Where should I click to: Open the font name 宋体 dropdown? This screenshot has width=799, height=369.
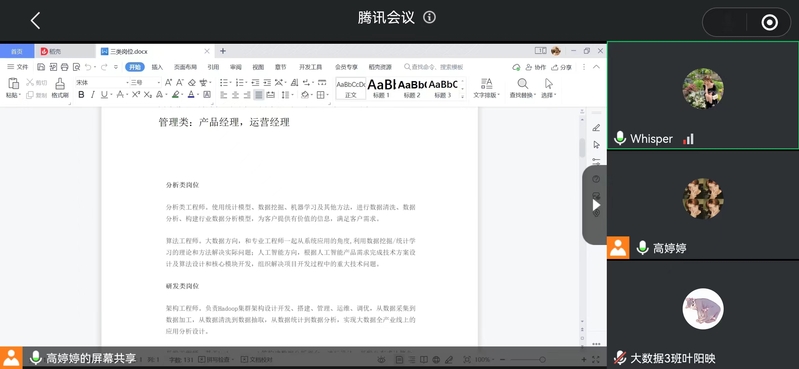[127, 82]
